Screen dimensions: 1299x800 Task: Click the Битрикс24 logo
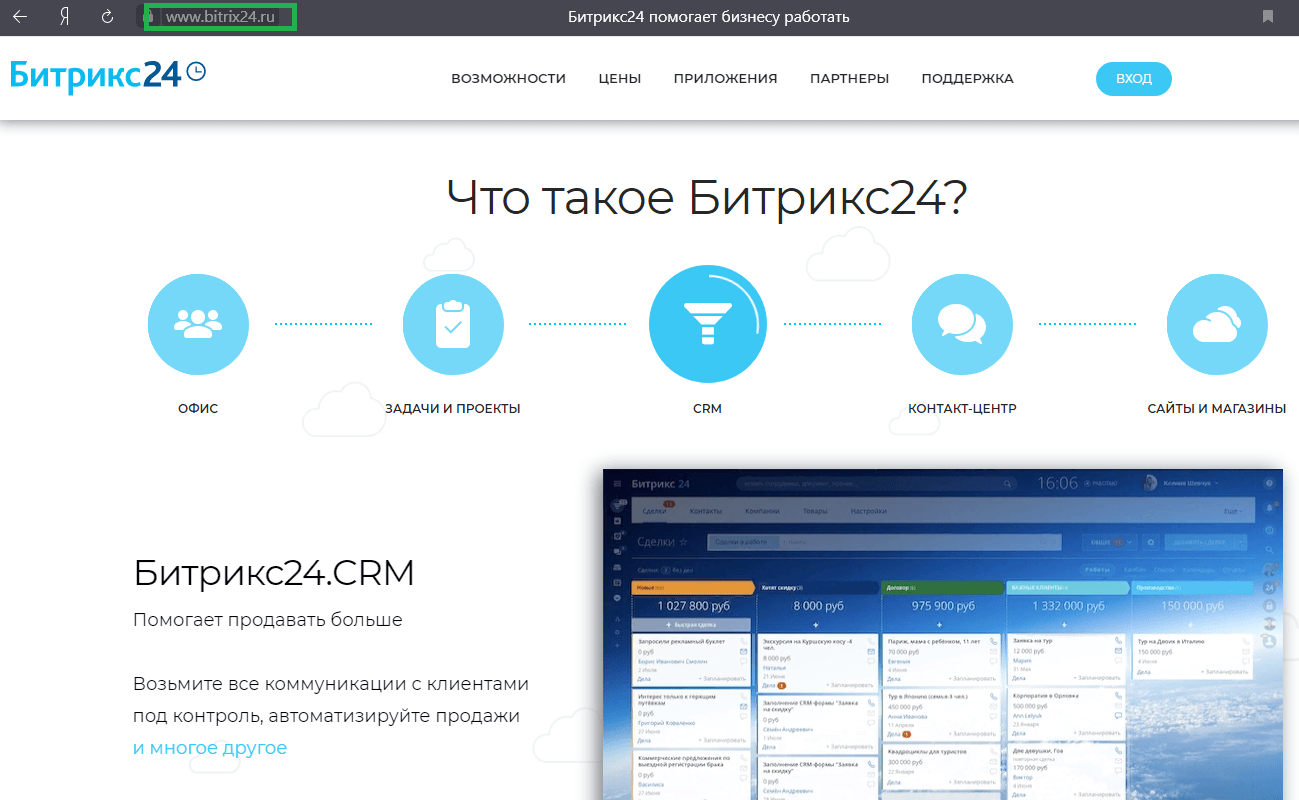click(107, 76)
